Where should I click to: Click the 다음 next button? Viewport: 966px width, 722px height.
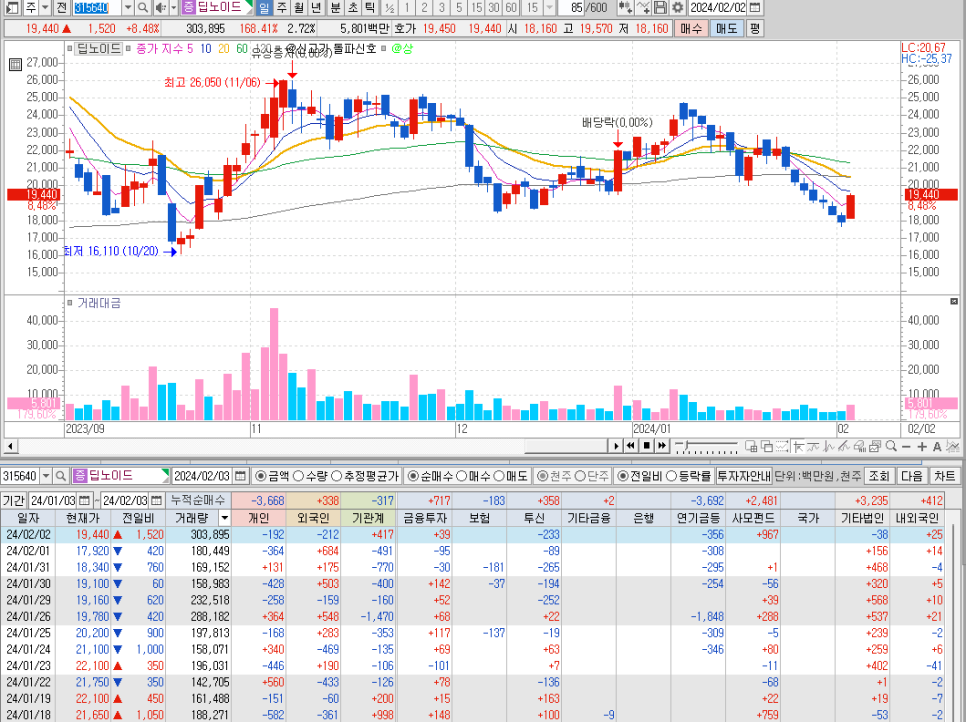912,476
